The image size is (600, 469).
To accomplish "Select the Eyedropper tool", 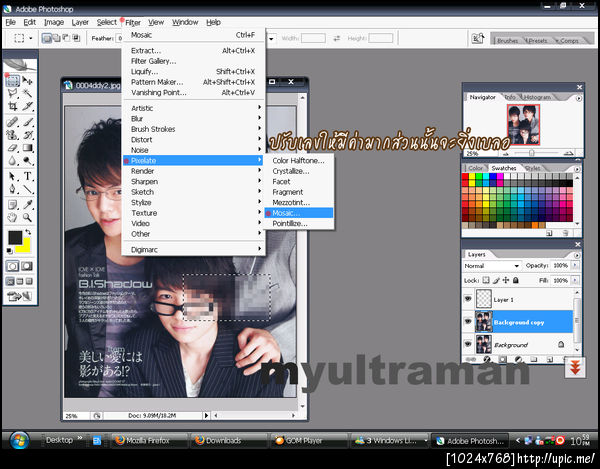I will [x=28, y=205].
